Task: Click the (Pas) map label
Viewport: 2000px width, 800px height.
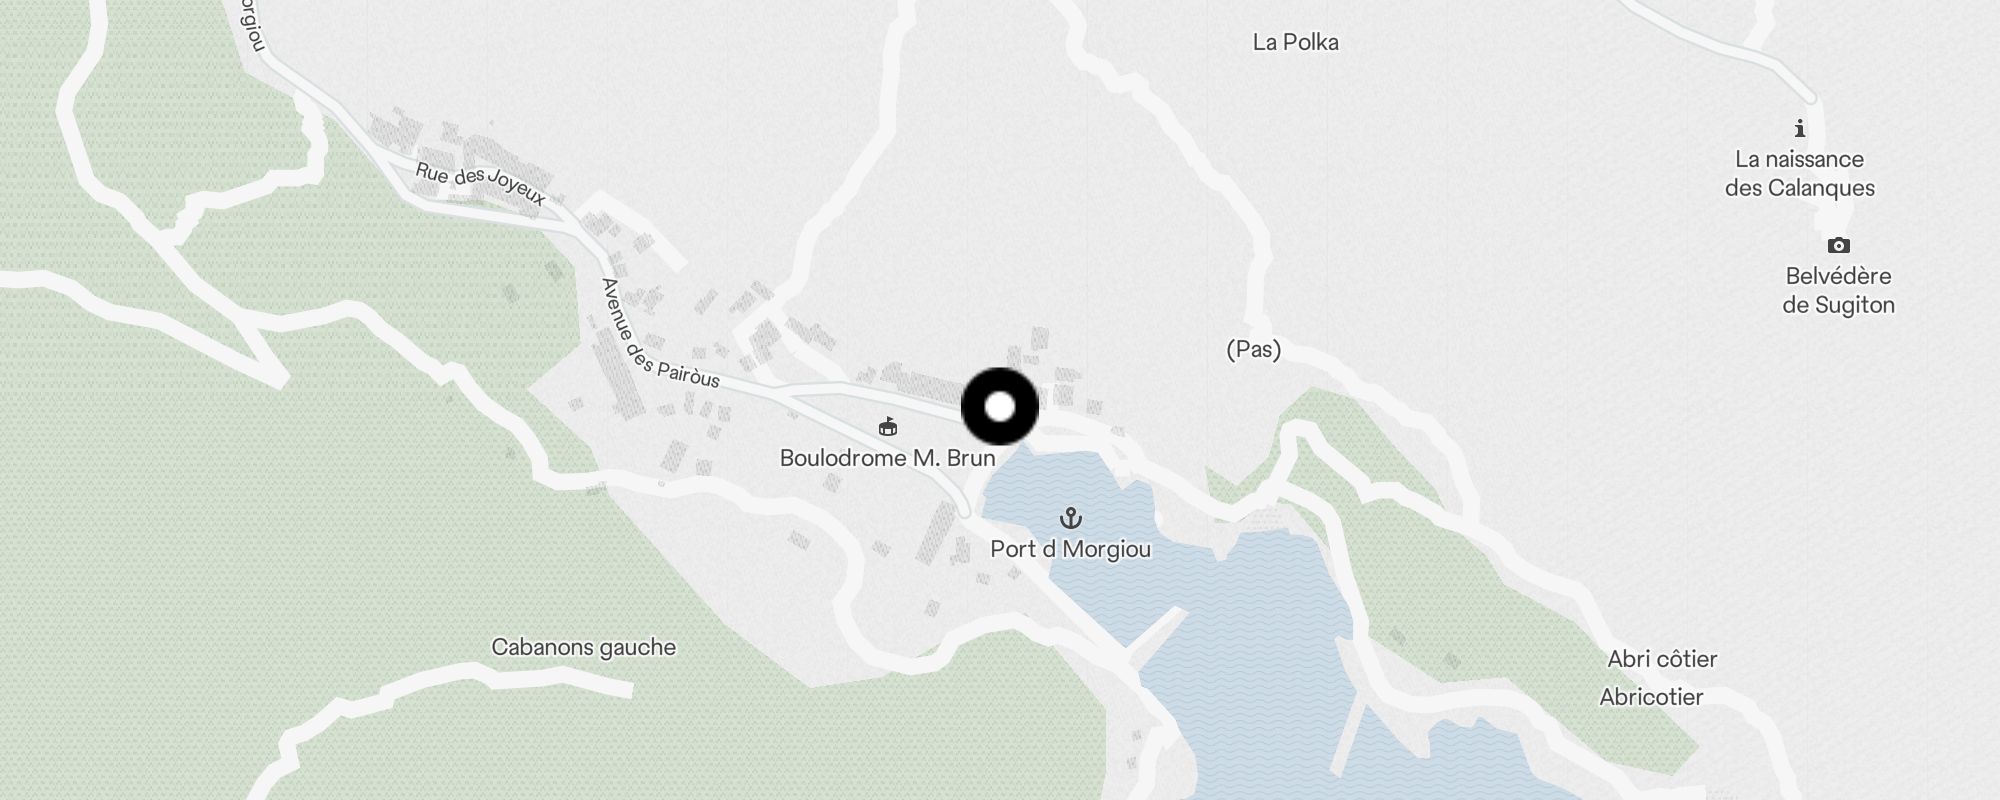Action: [x=1254, y=349]
